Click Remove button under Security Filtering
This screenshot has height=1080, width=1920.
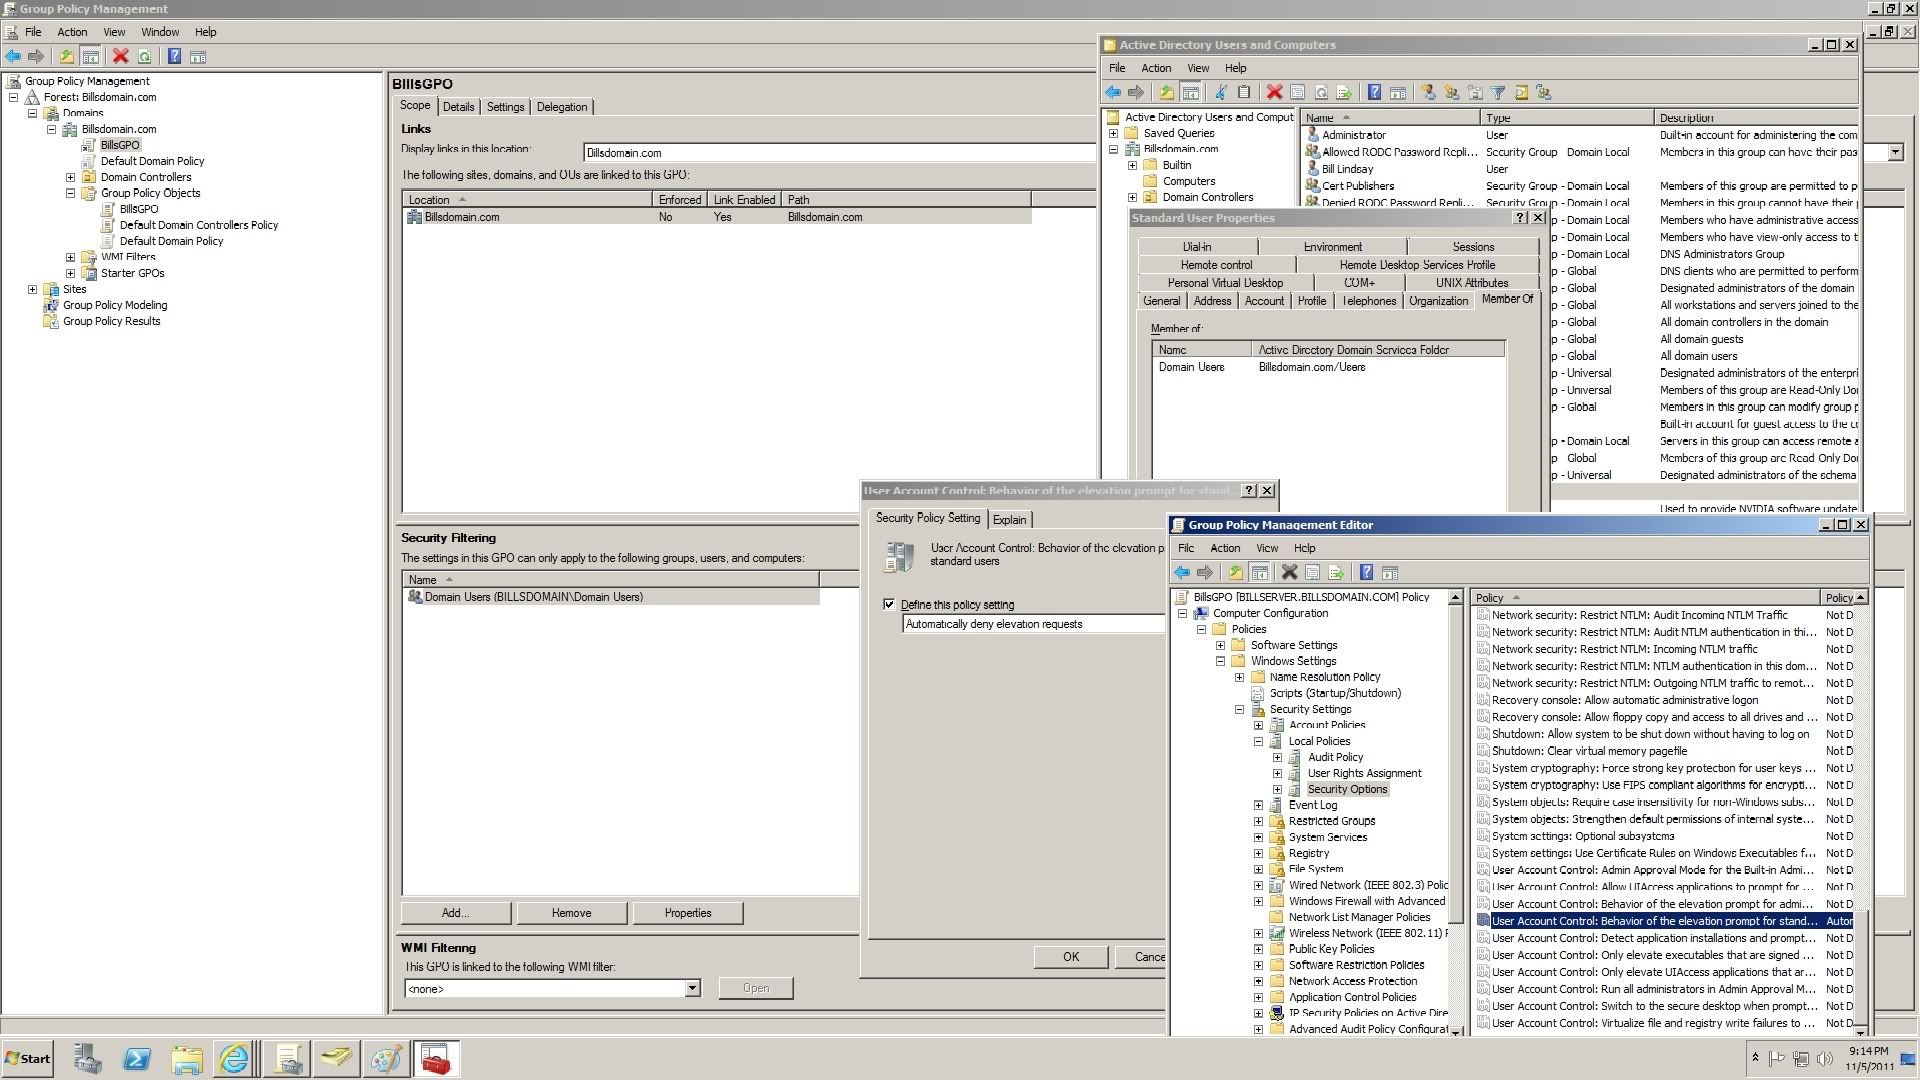tap(571, 913)
